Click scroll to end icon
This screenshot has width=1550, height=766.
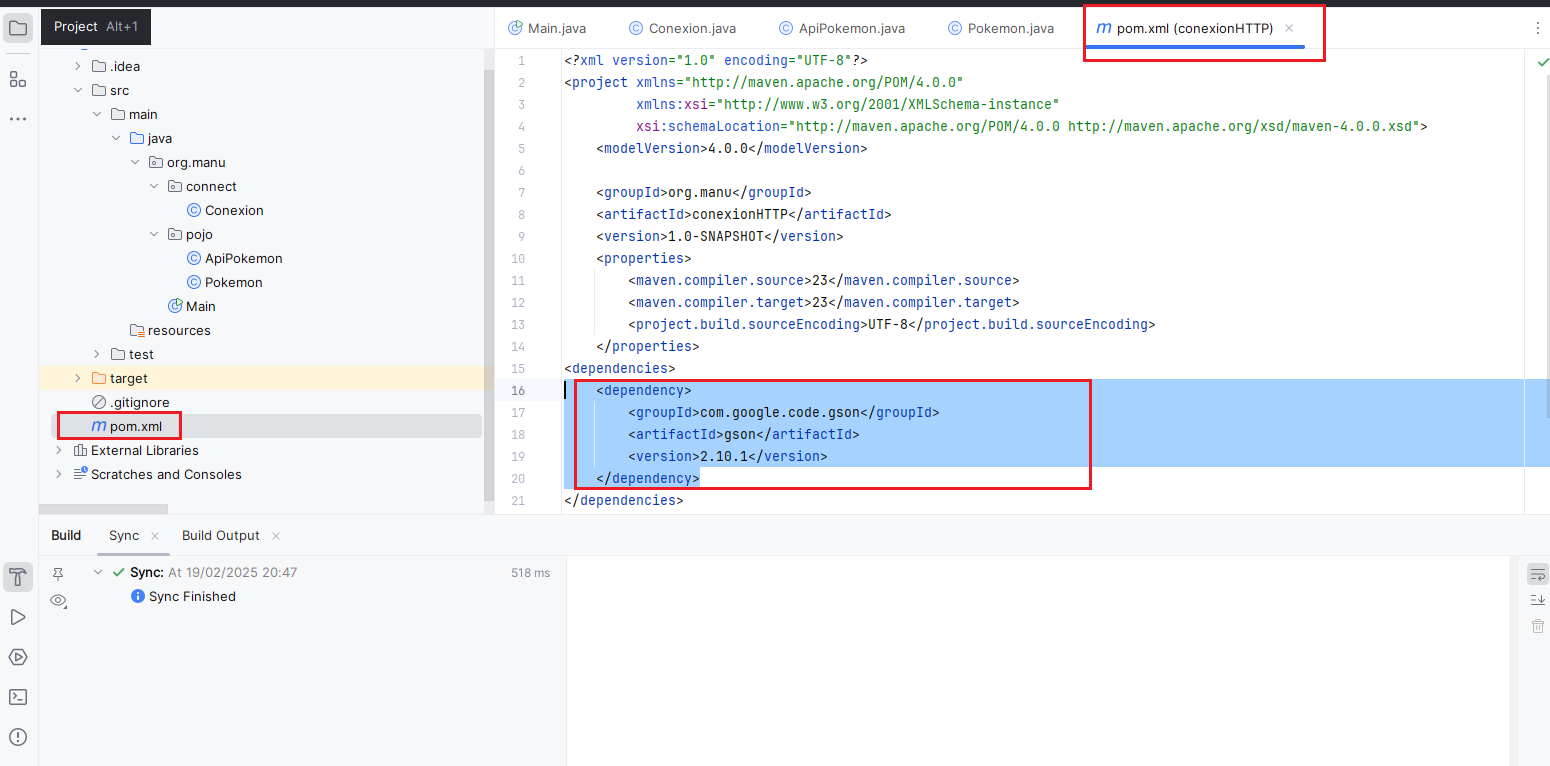tap(1538, 599)
